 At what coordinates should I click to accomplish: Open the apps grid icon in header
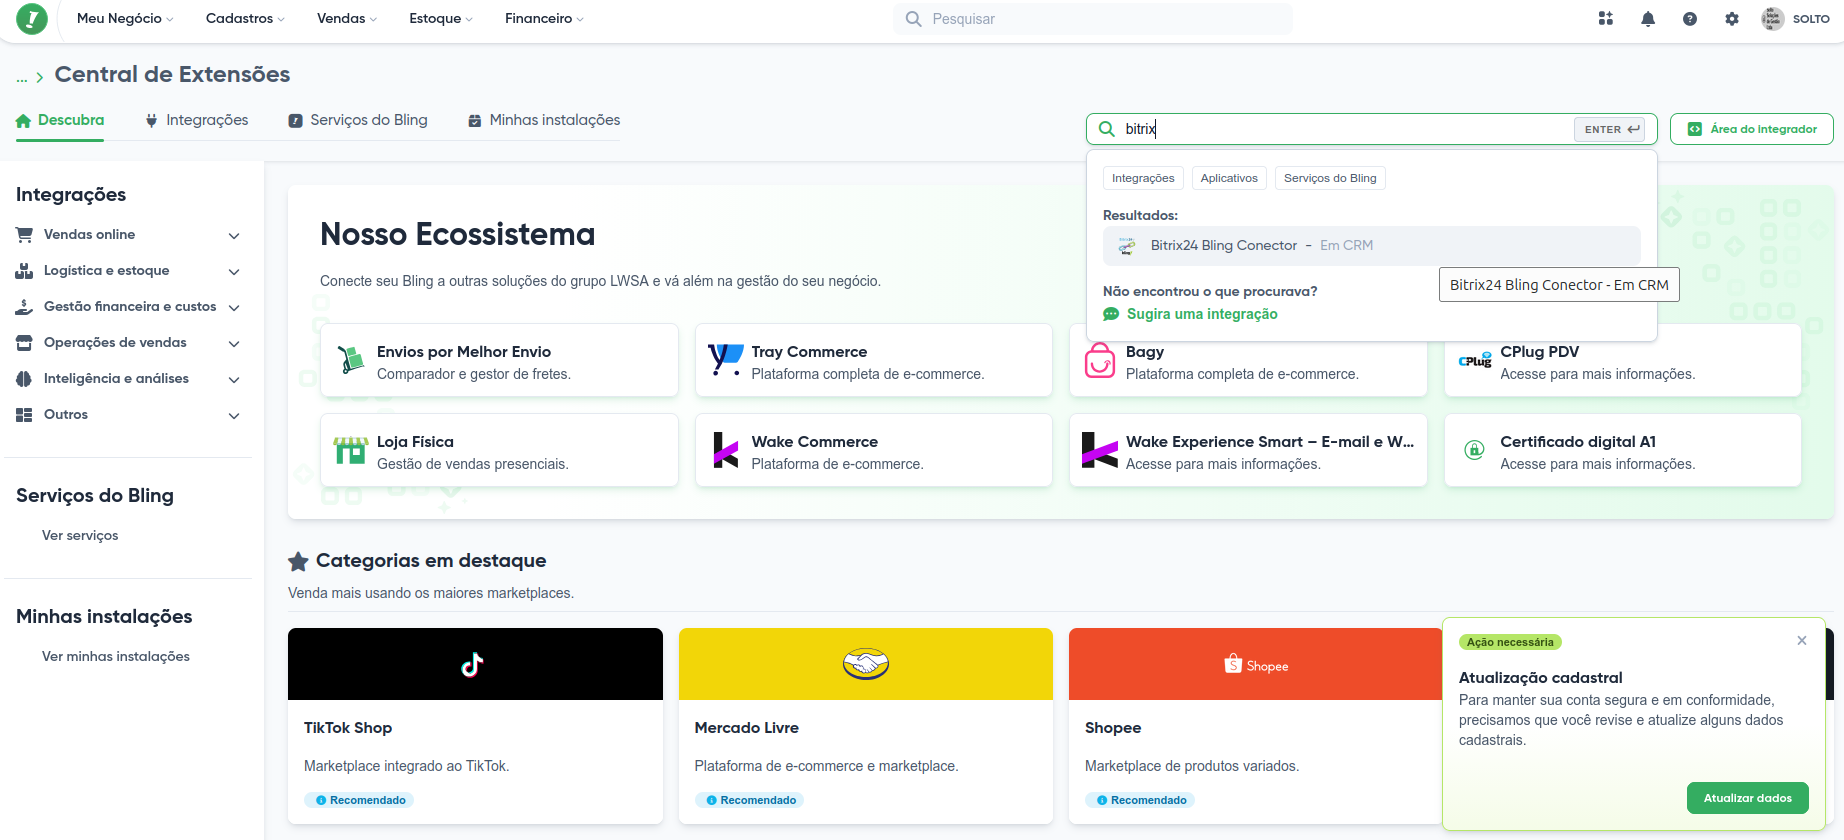1606,18
